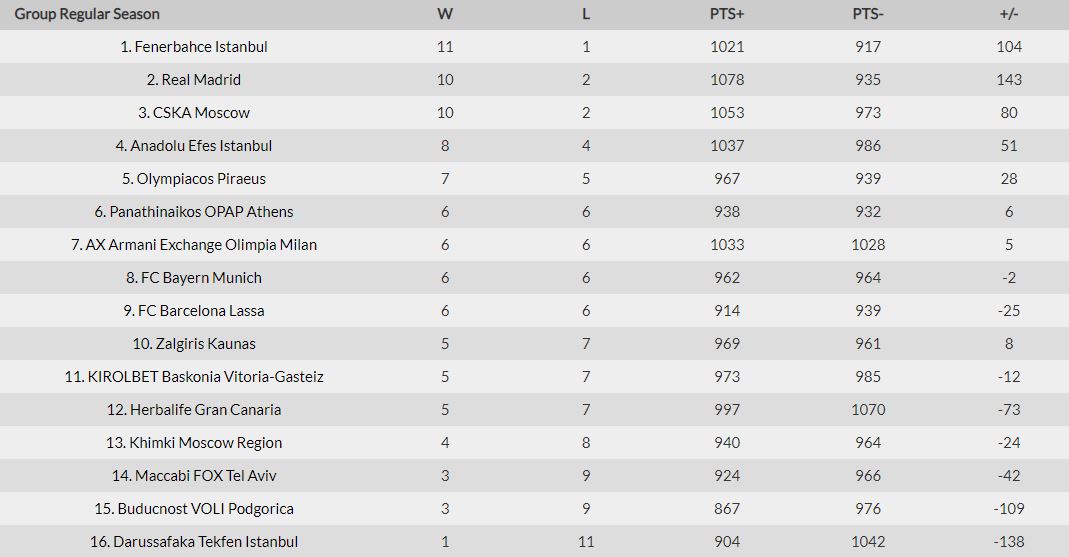This screenshot has height=557, width=1069.
Task: Open Khimki Moscow Region team
Action: 194,443
